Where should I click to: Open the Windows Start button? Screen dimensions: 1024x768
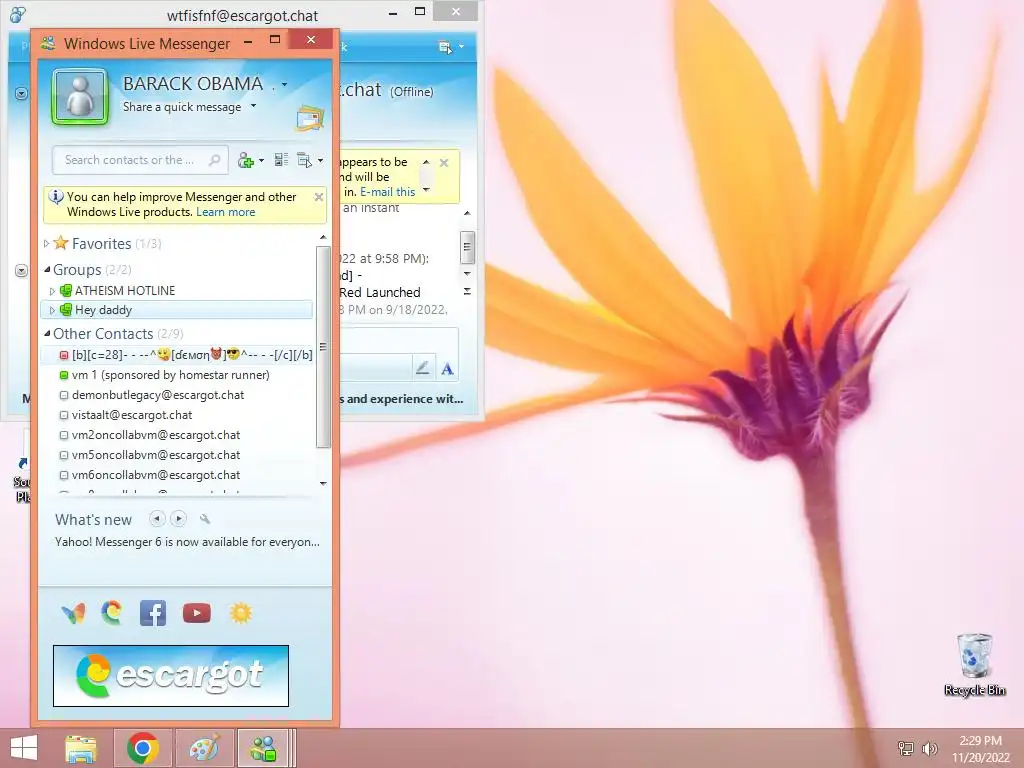[24, 748]
